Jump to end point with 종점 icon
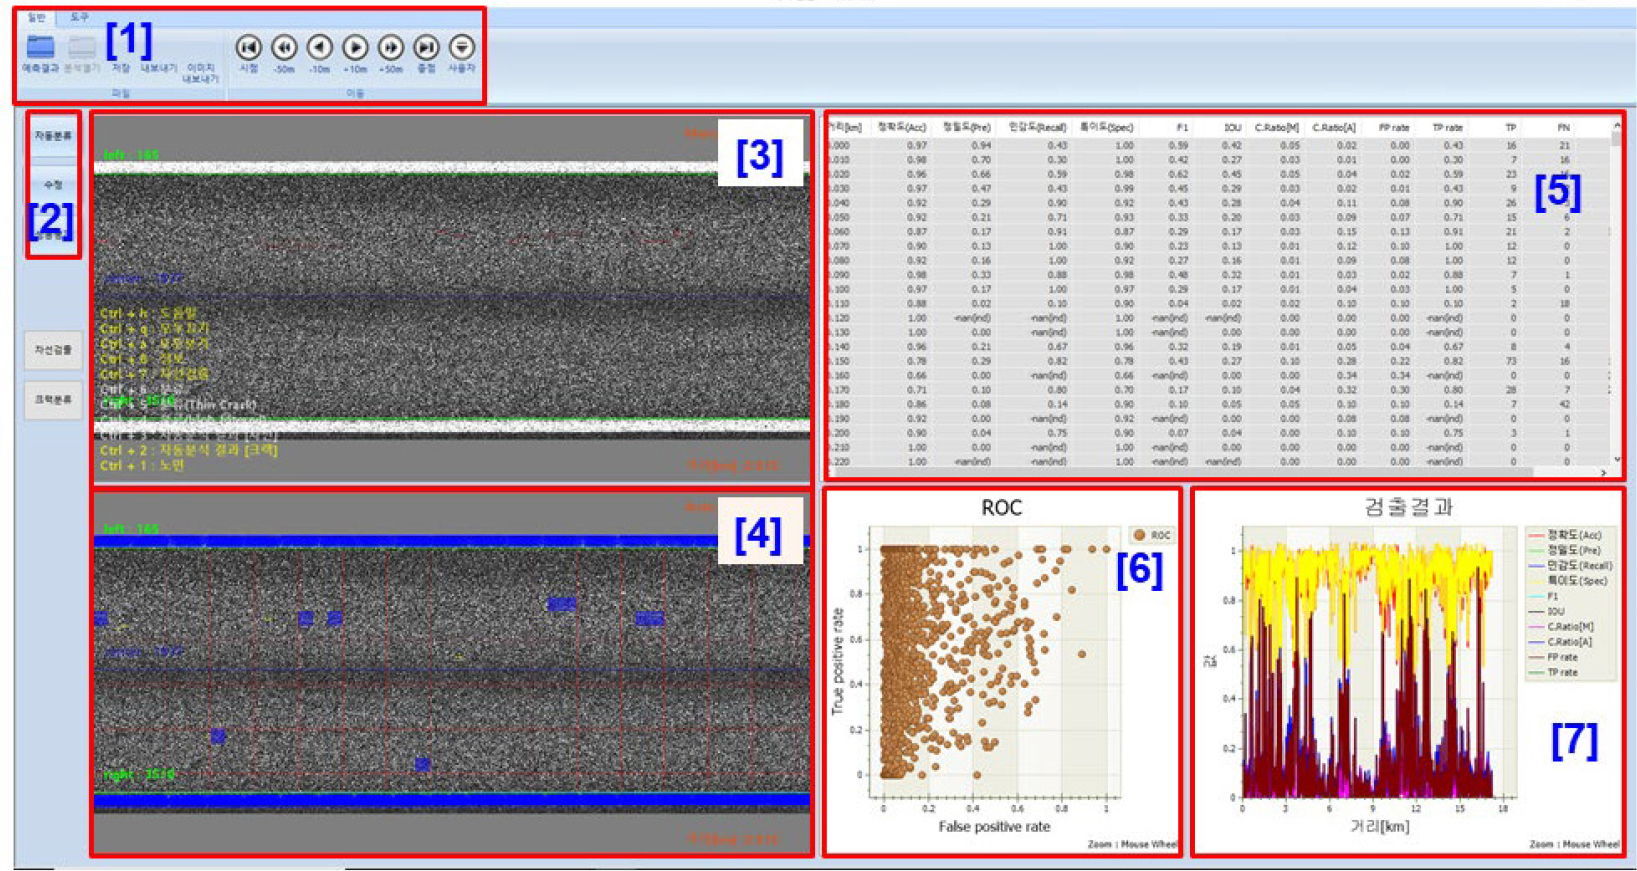Image resolution: width=1637 pixels, height=871 pixels. pos(426,48)
